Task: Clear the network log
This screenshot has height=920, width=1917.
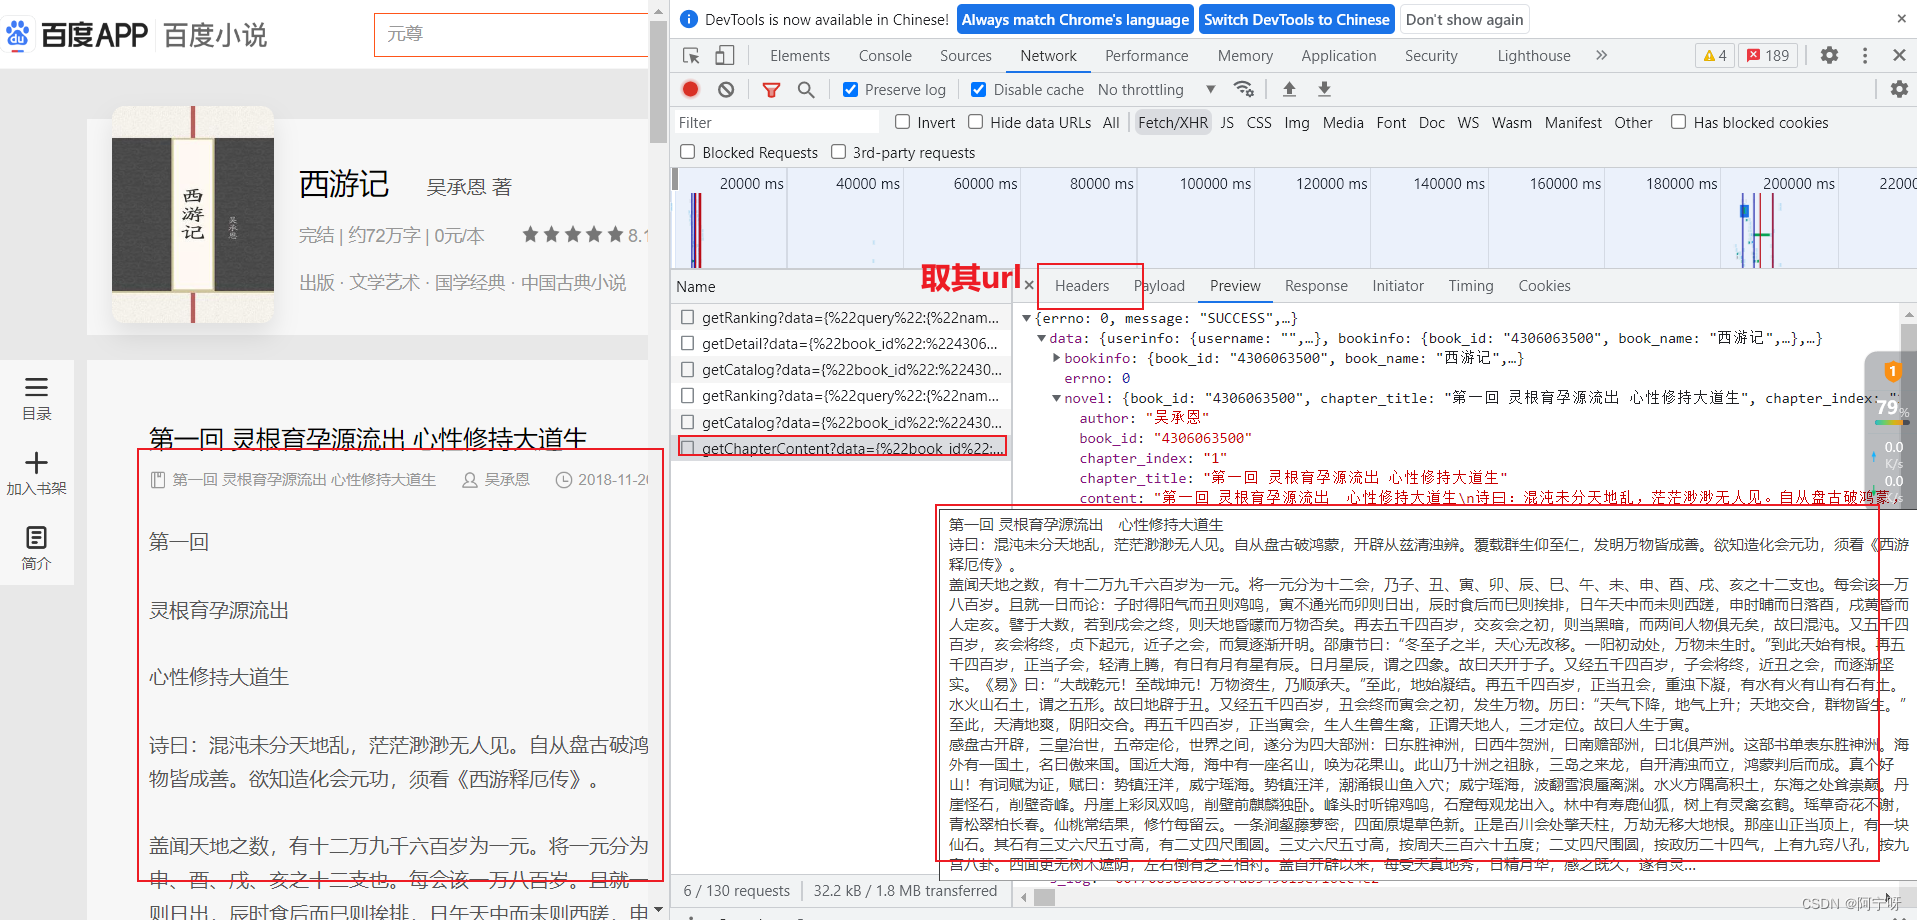Action: (x=726, y=89)
